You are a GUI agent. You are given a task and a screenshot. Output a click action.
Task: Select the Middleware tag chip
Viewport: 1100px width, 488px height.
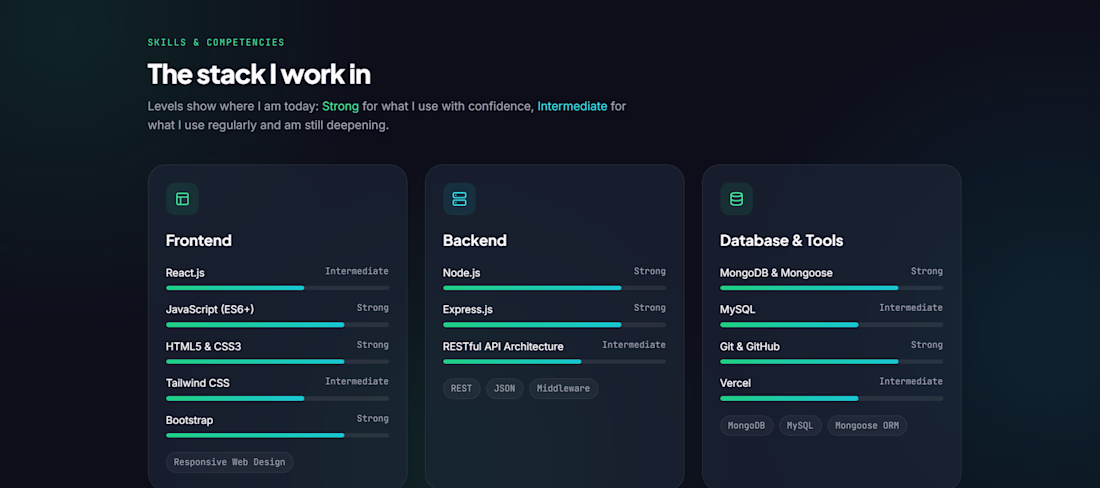click(x=563, y=388)
